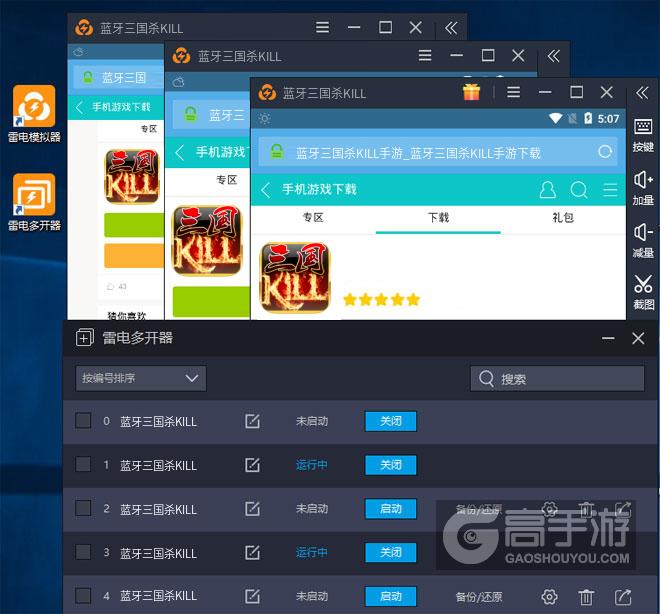The image size is (660, 614).
Task: Open hamburger menu of the rearmost emulator window
Action: pos(322,27)
